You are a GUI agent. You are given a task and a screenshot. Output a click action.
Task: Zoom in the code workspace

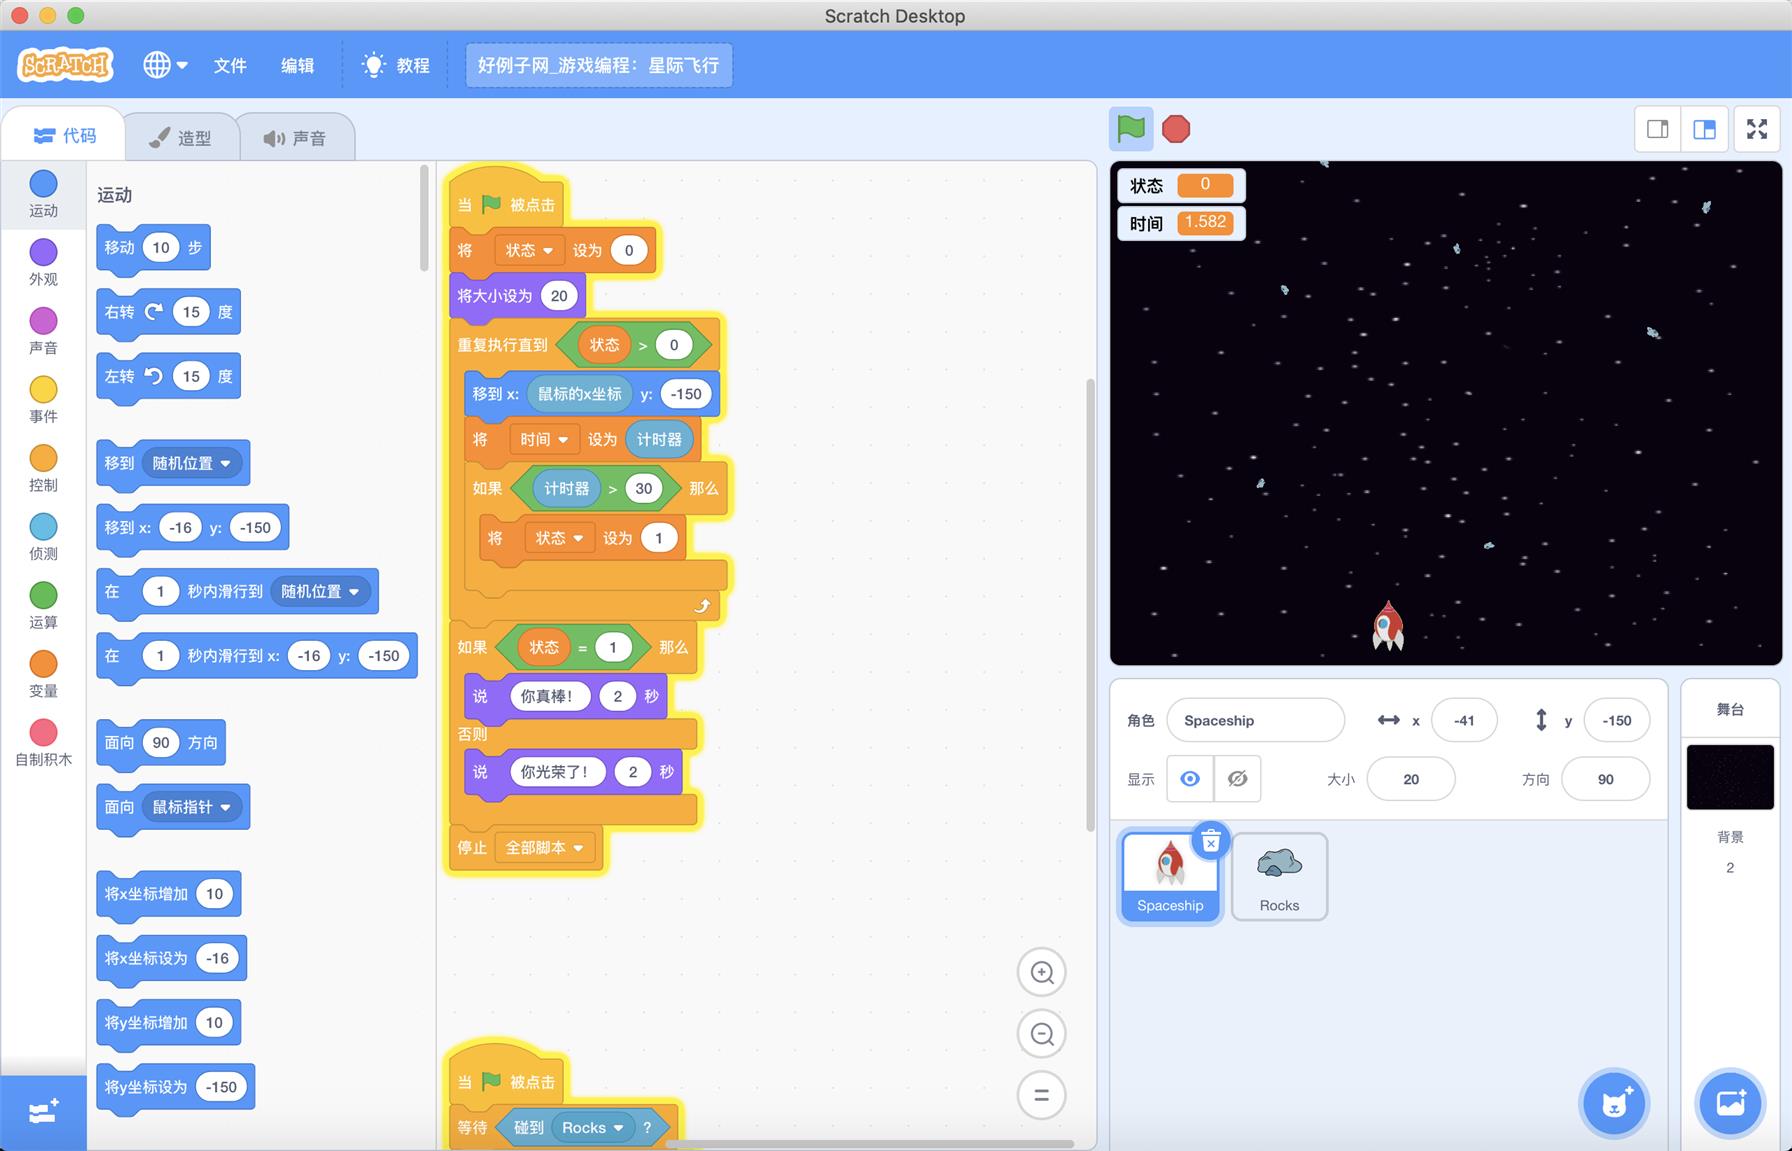point(1042,972)
